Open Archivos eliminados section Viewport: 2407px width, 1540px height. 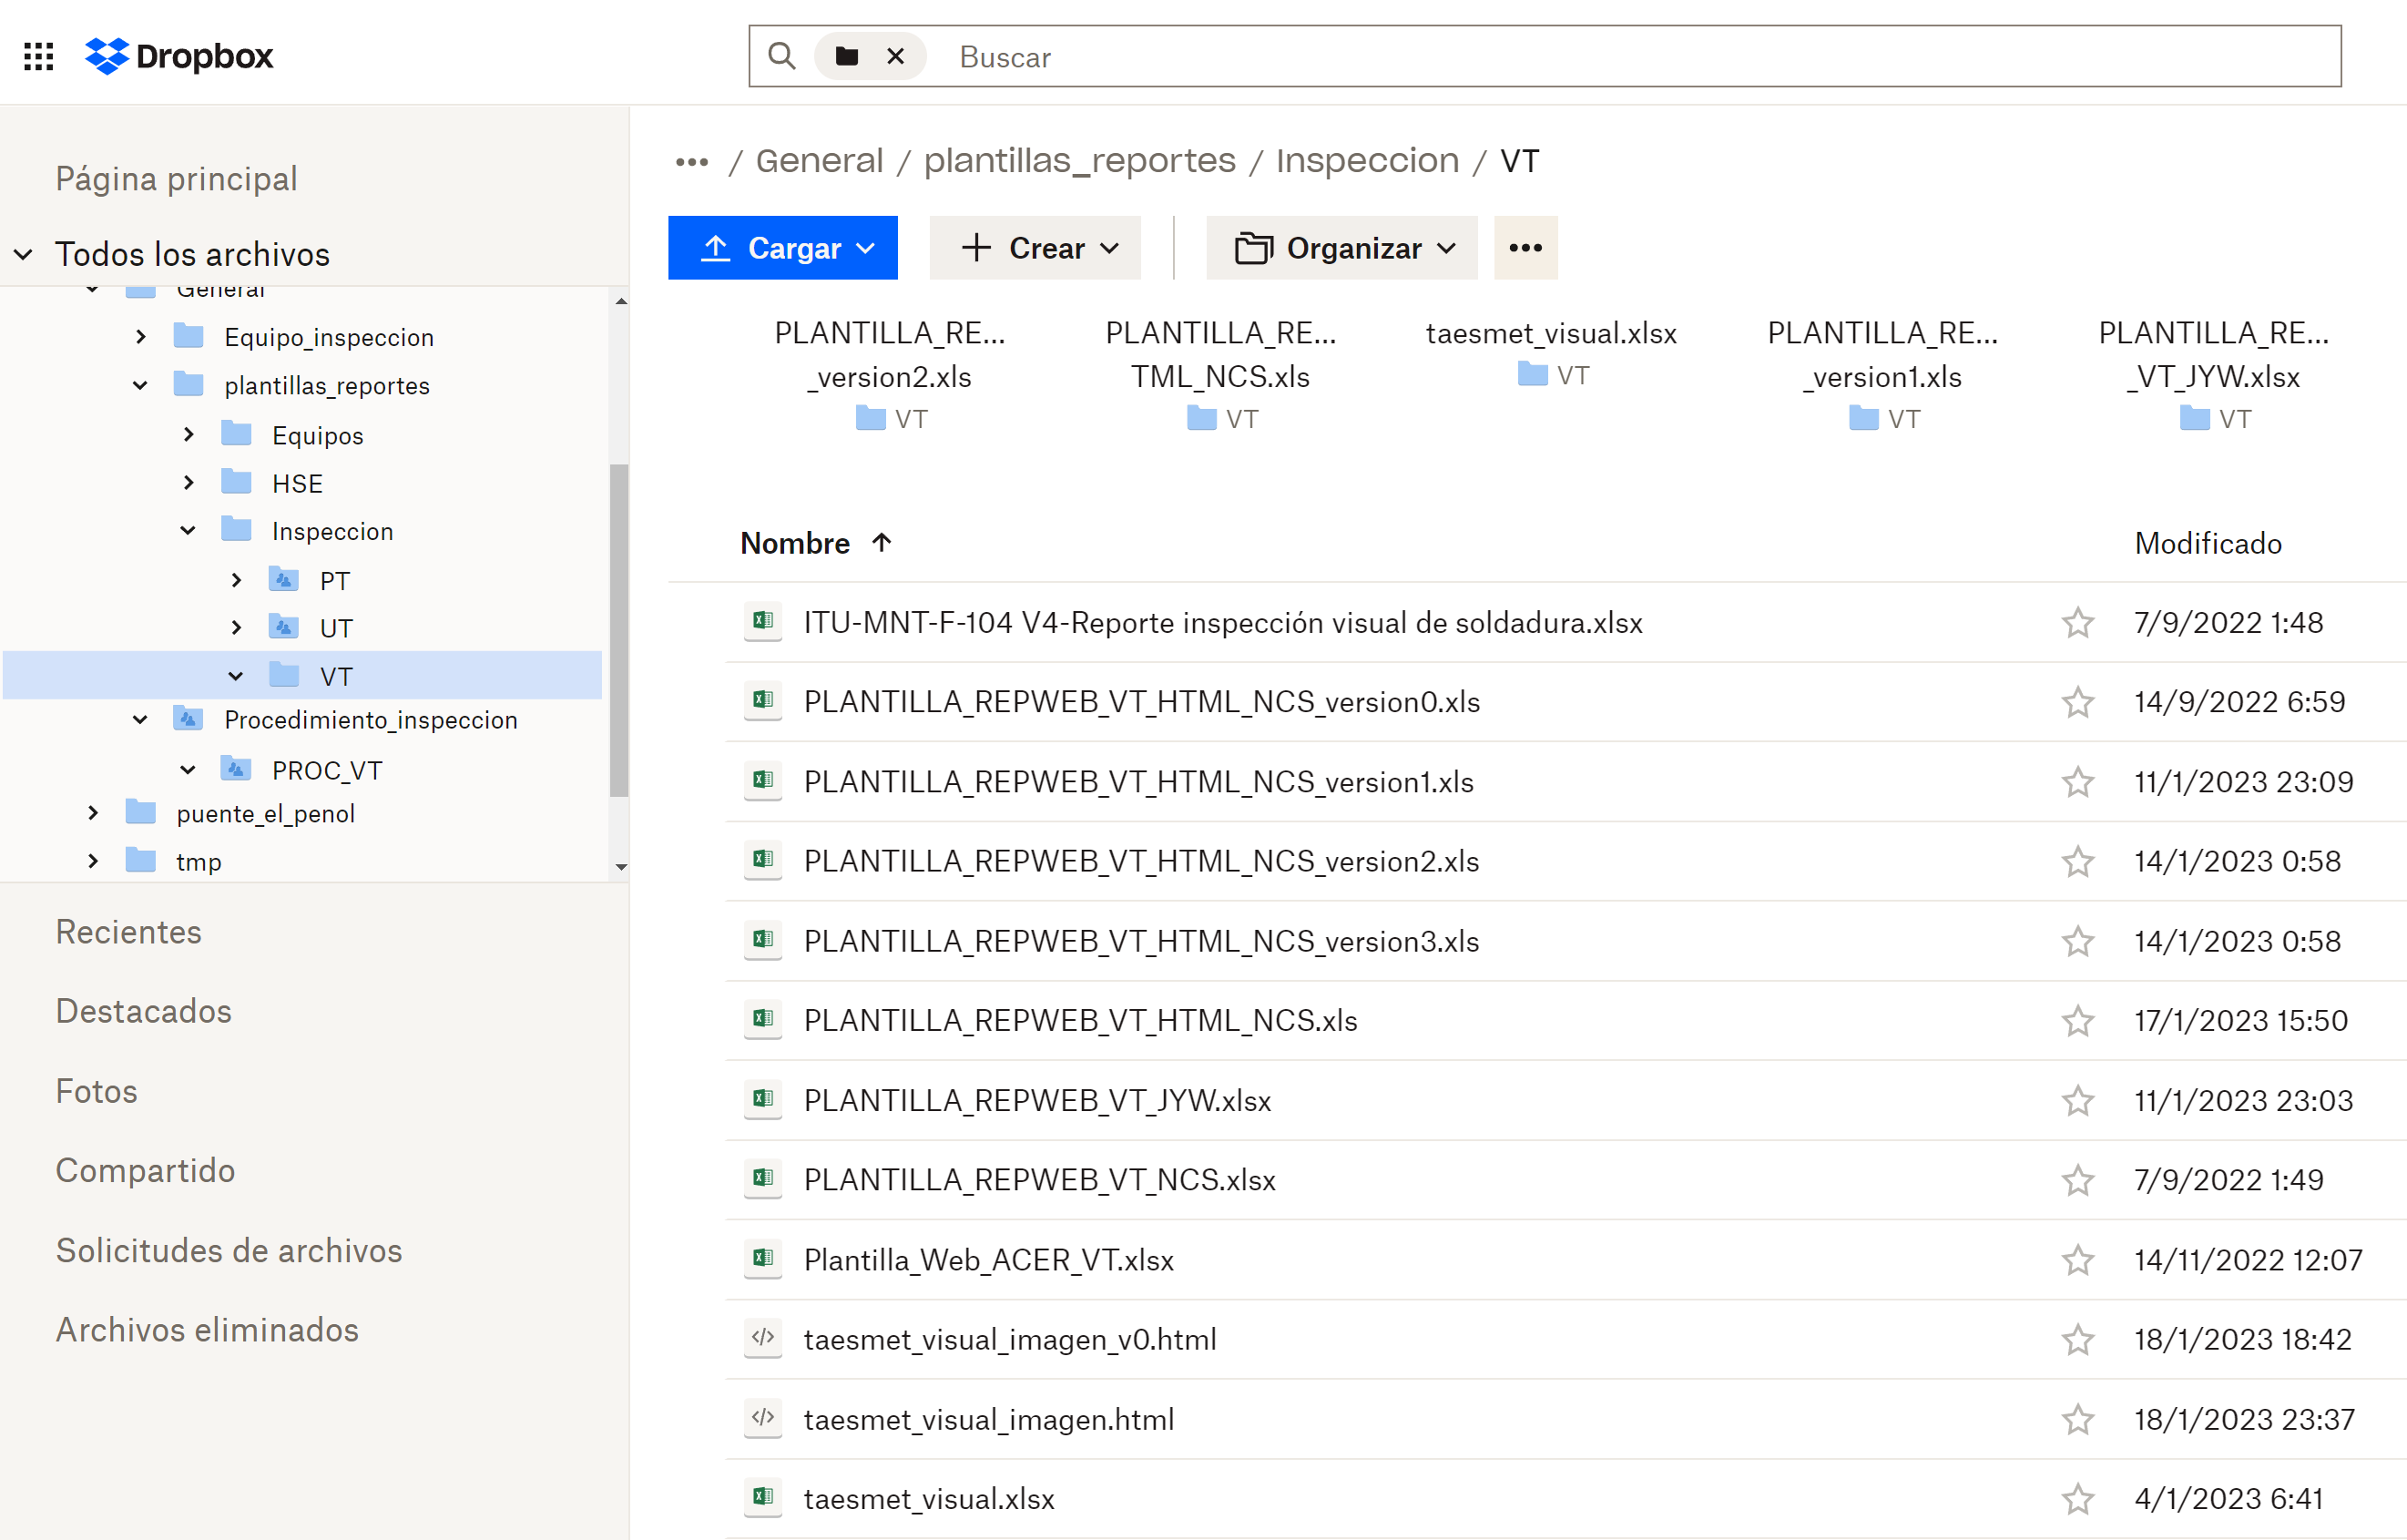point(207,1330)
